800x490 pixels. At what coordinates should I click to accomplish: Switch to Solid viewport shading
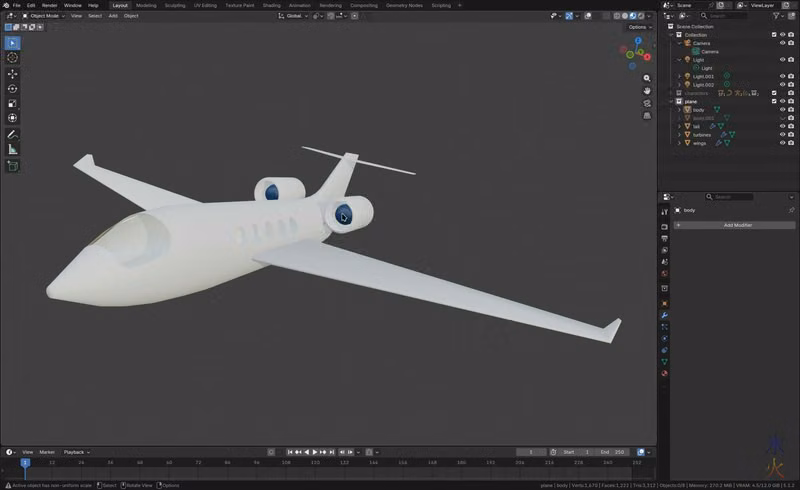click(625, 16)
